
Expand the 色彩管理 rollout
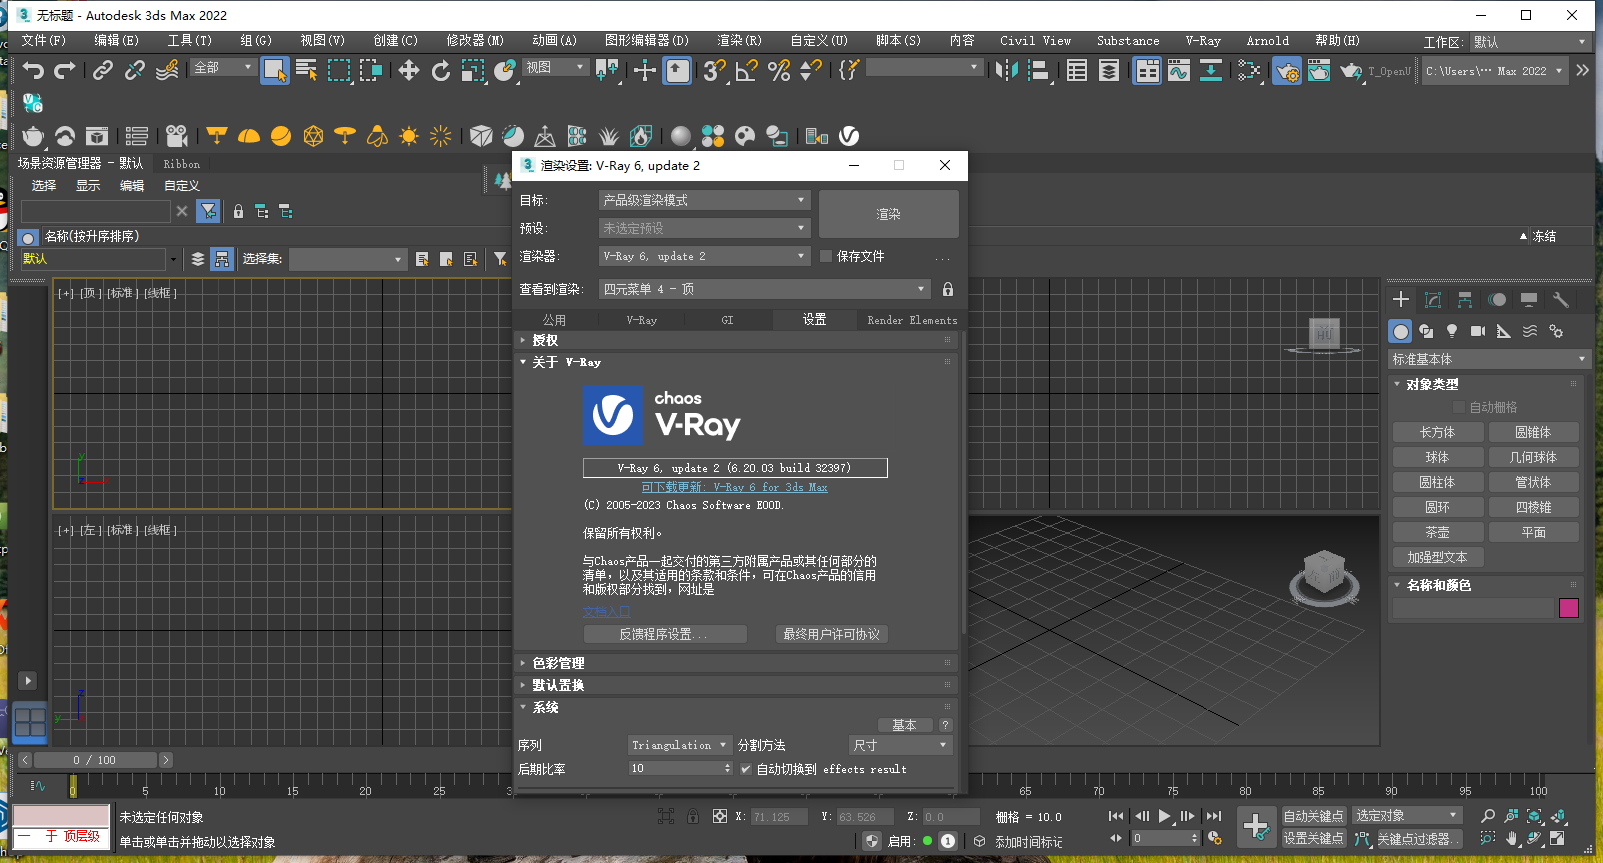(558, 663)
